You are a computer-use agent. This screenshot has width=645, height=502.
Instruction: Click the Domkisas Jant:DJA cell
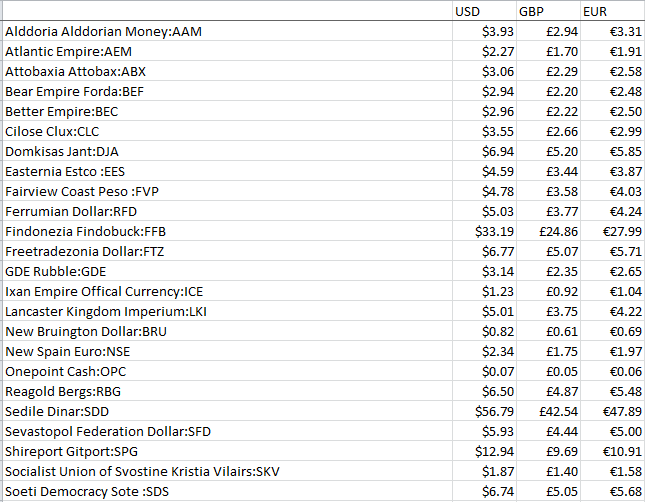coord(227,151)
